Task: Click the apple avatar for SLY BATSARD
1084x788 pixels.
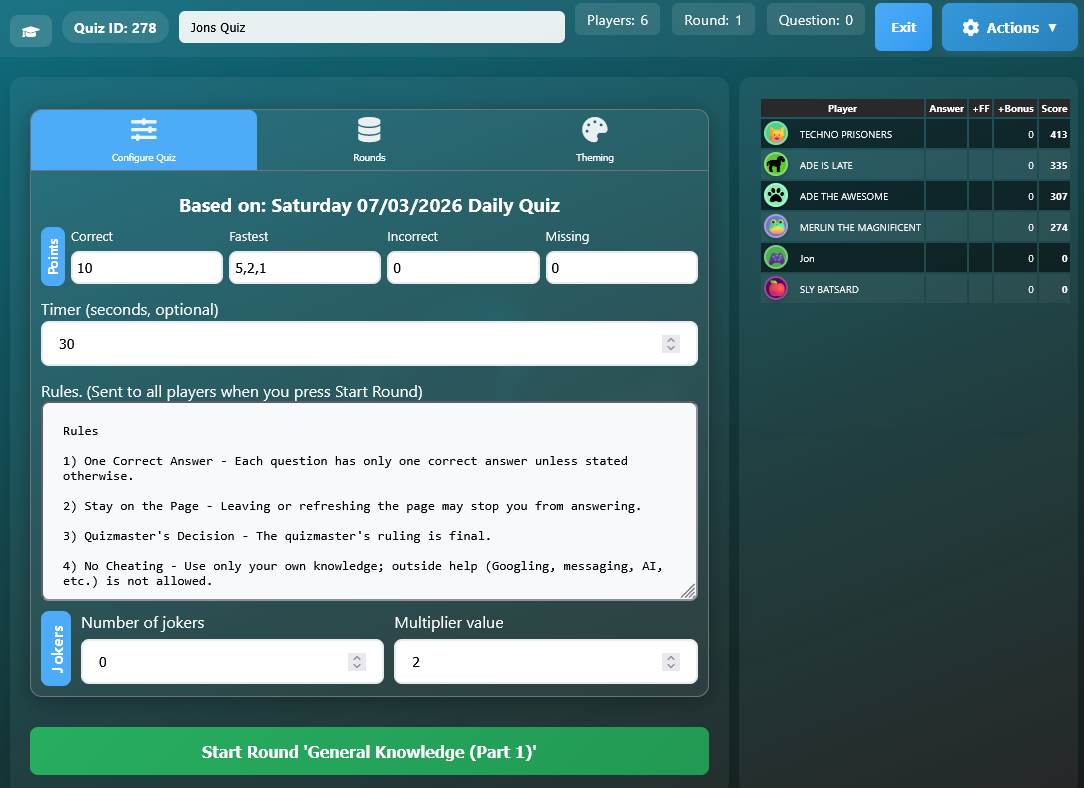Action: [x=774, y=288]
